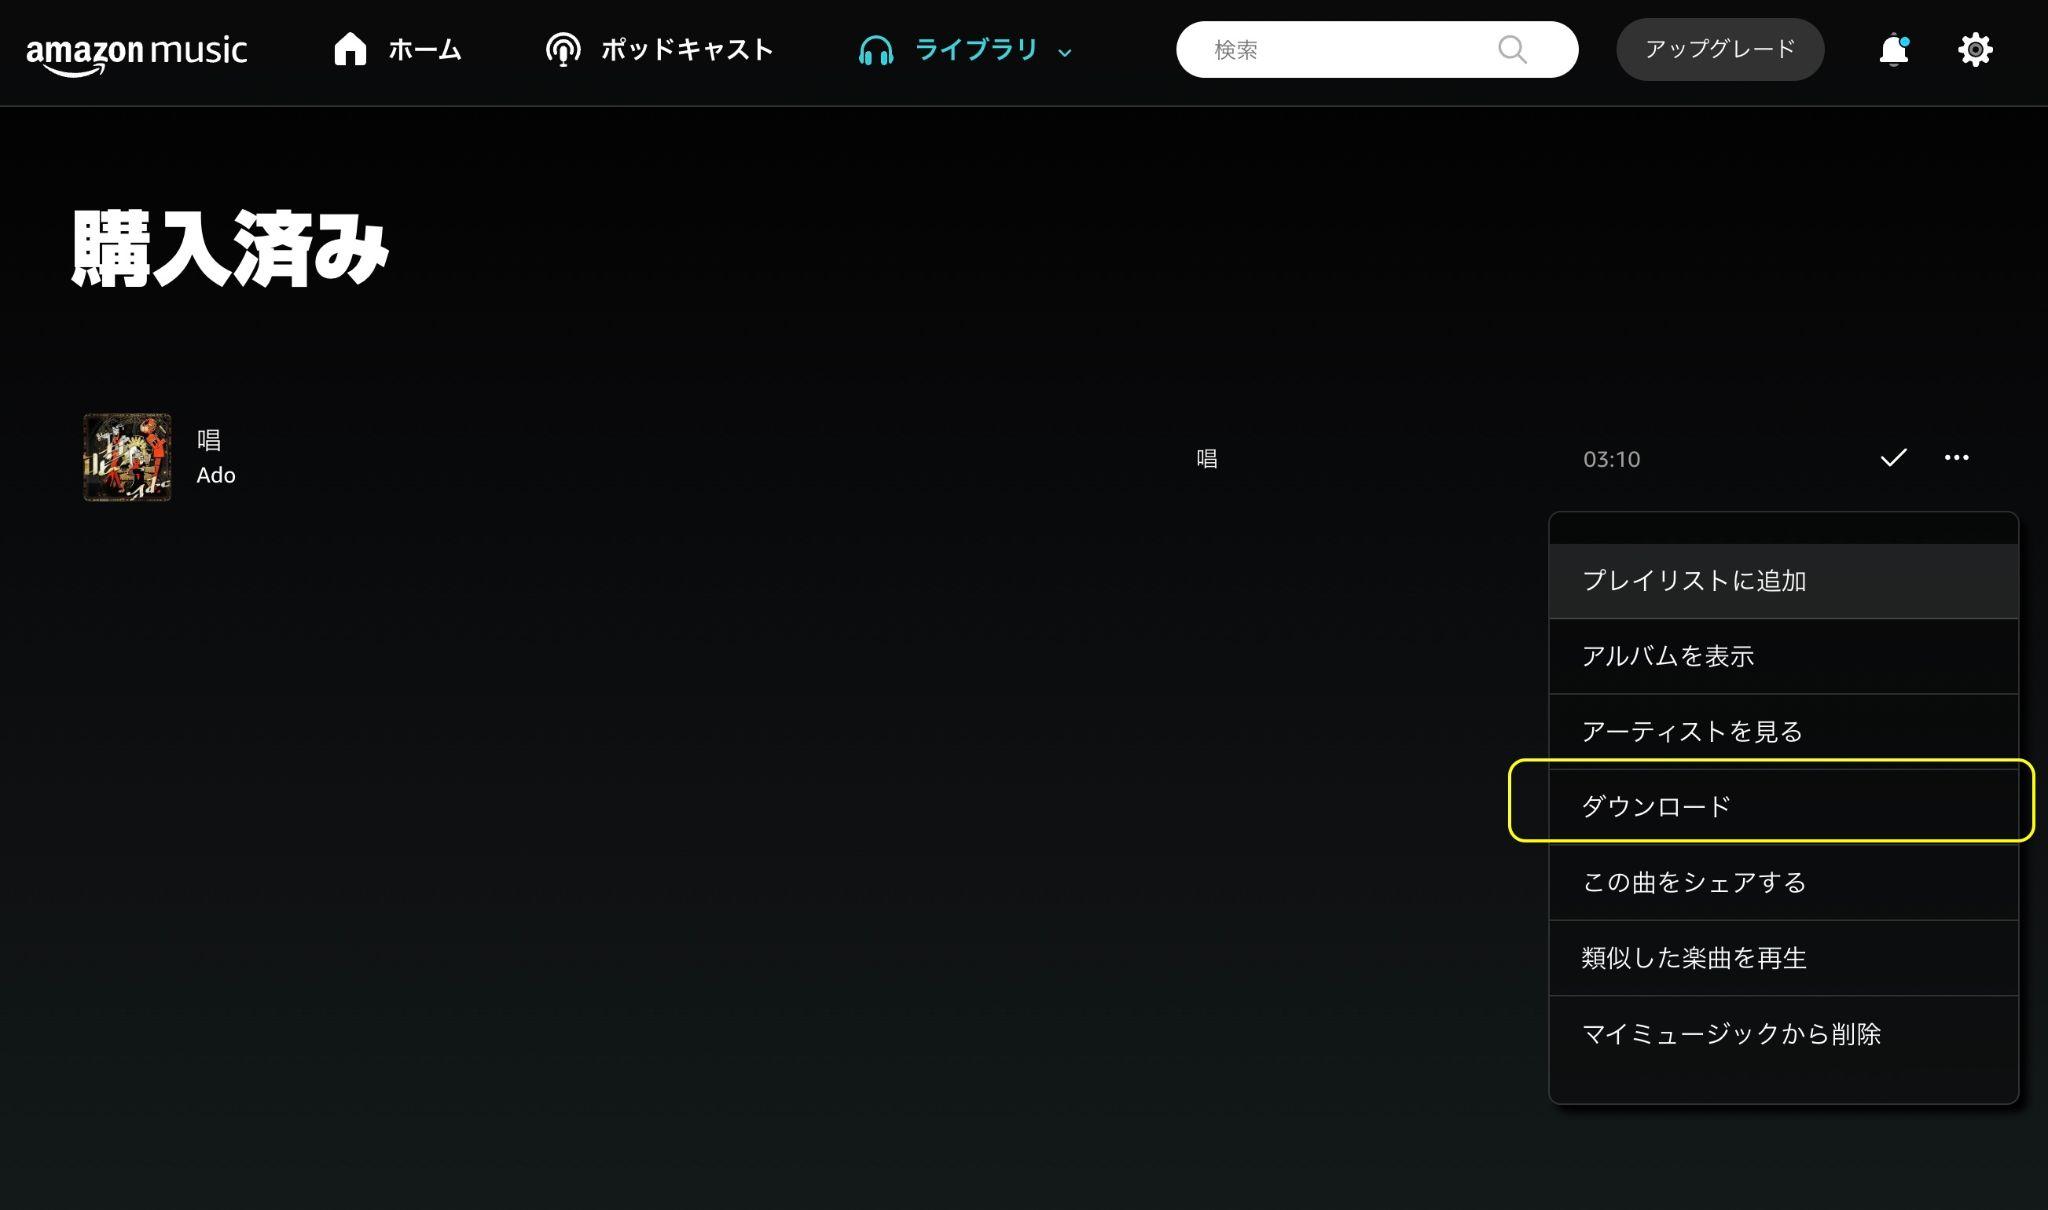
Task: Click the Ado artist name link
Action: 215,475
